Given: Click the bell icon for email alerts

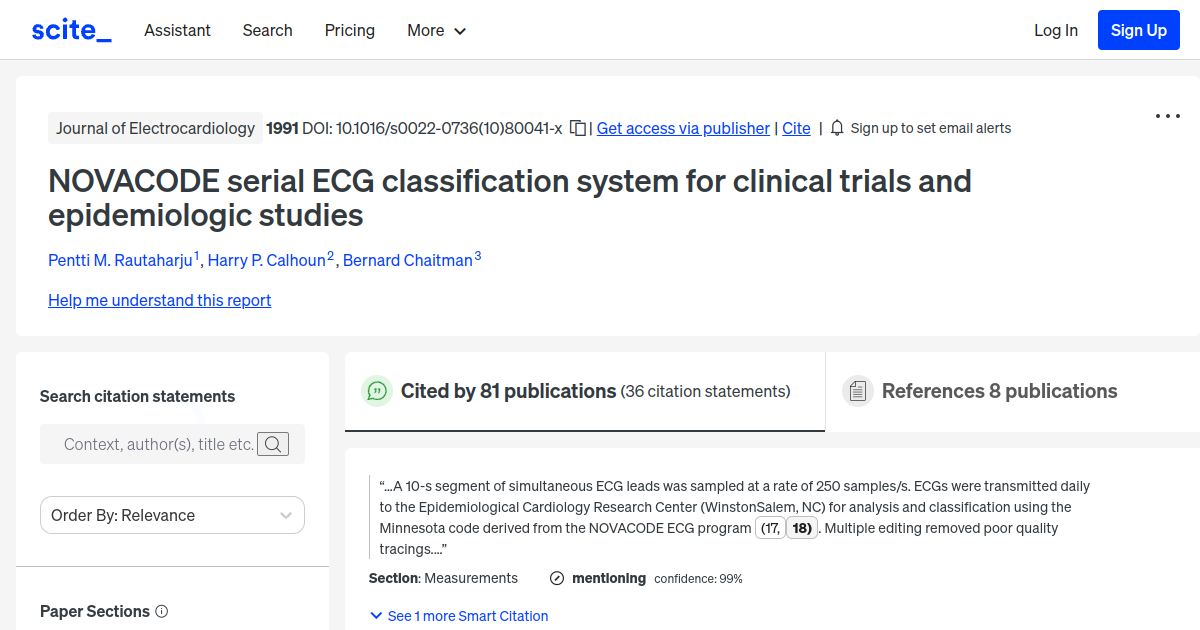Looking at the screenshot, I should click(x=836, y=128).
